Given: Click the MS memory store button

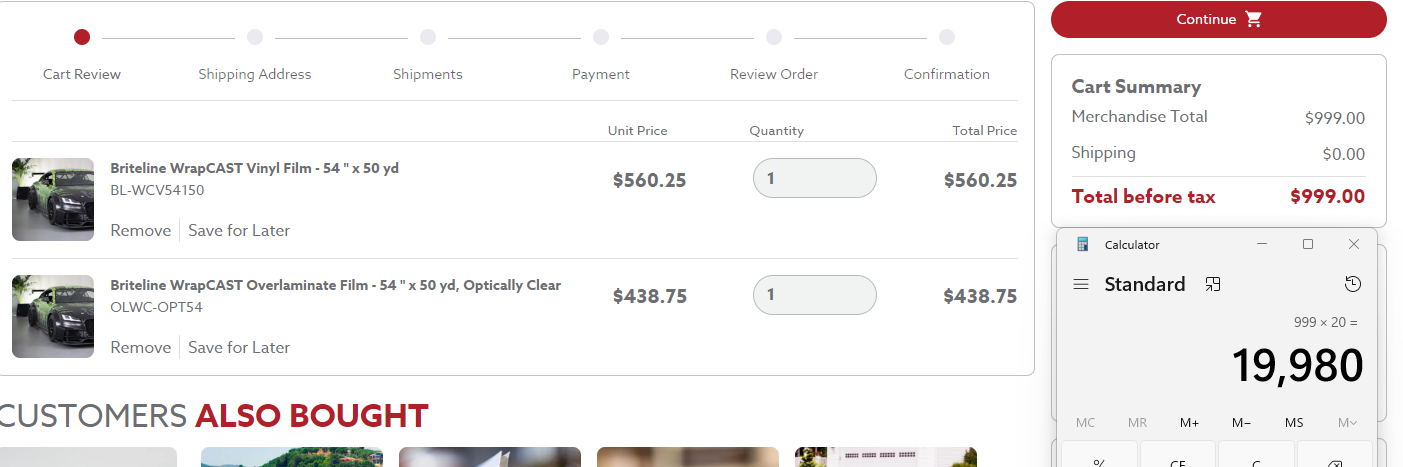Looking at the screenshot, I should click(x=1294, y=423).
